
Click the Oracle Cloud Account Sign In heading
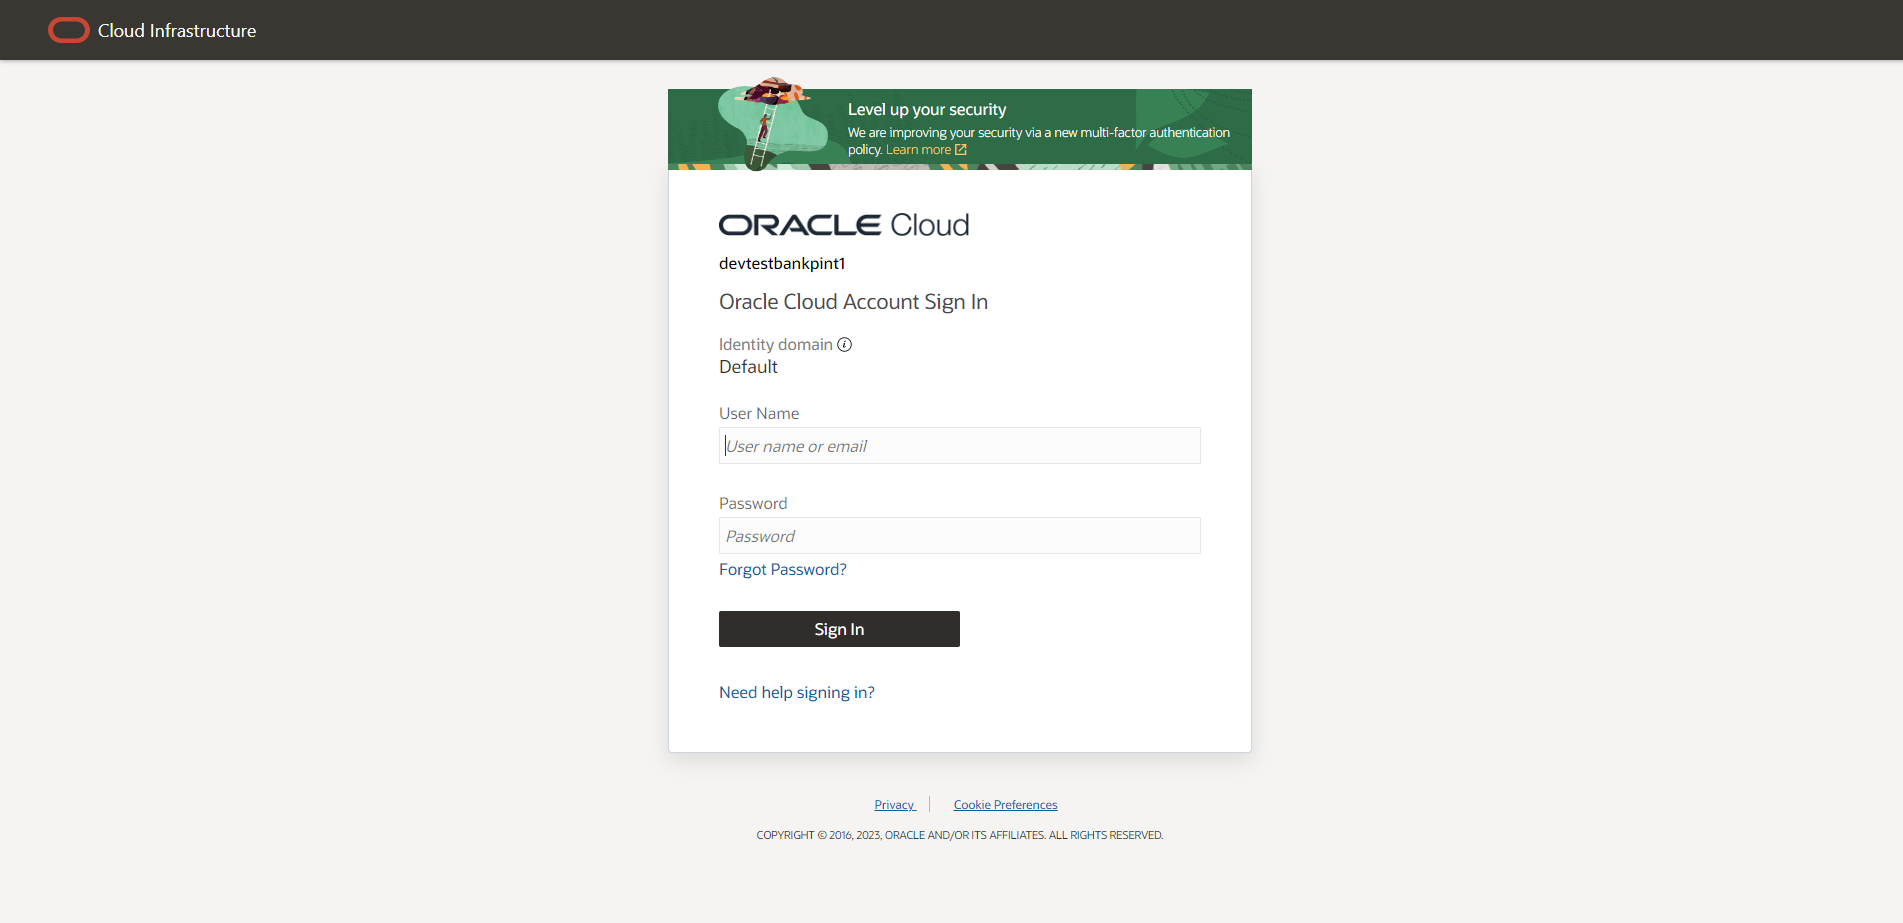pyautogui.click(x=853, y=302)
